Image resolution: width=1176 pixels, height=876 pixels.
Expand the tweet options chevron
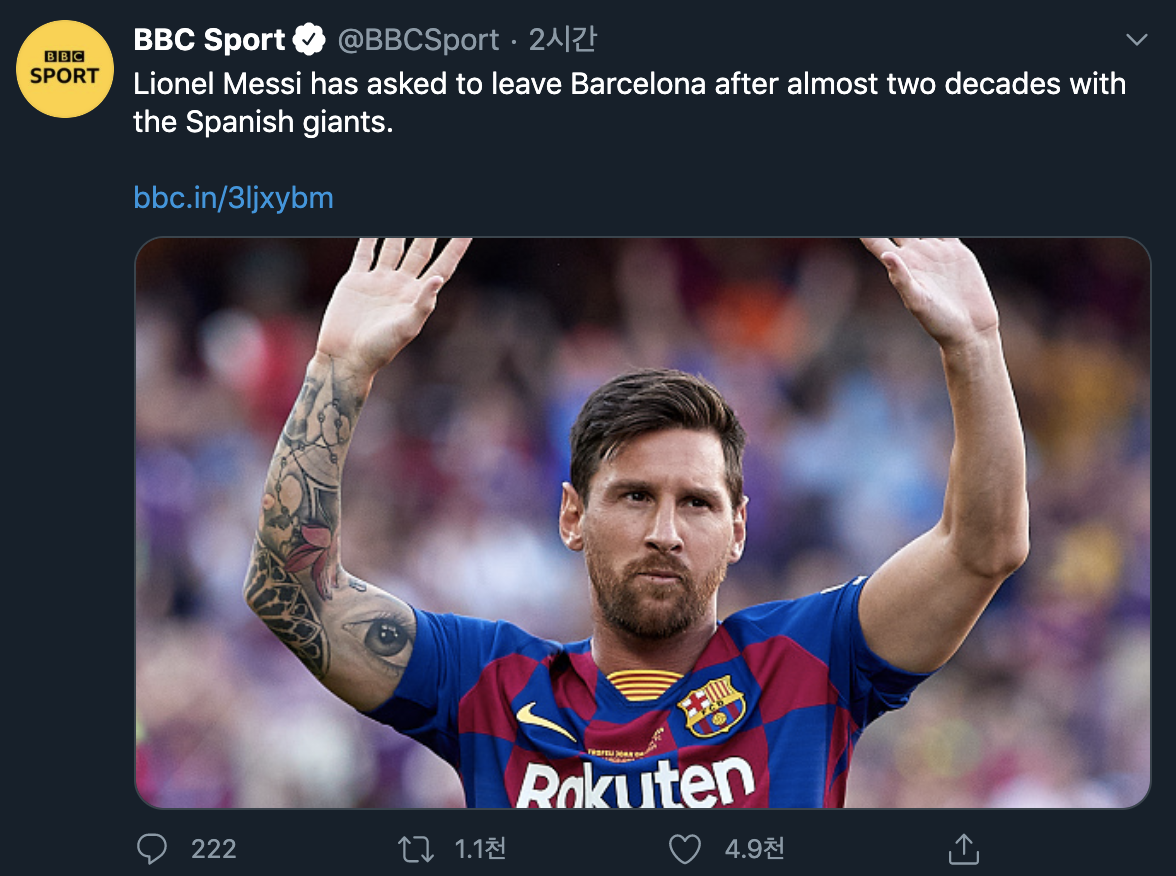point(1137,40)
